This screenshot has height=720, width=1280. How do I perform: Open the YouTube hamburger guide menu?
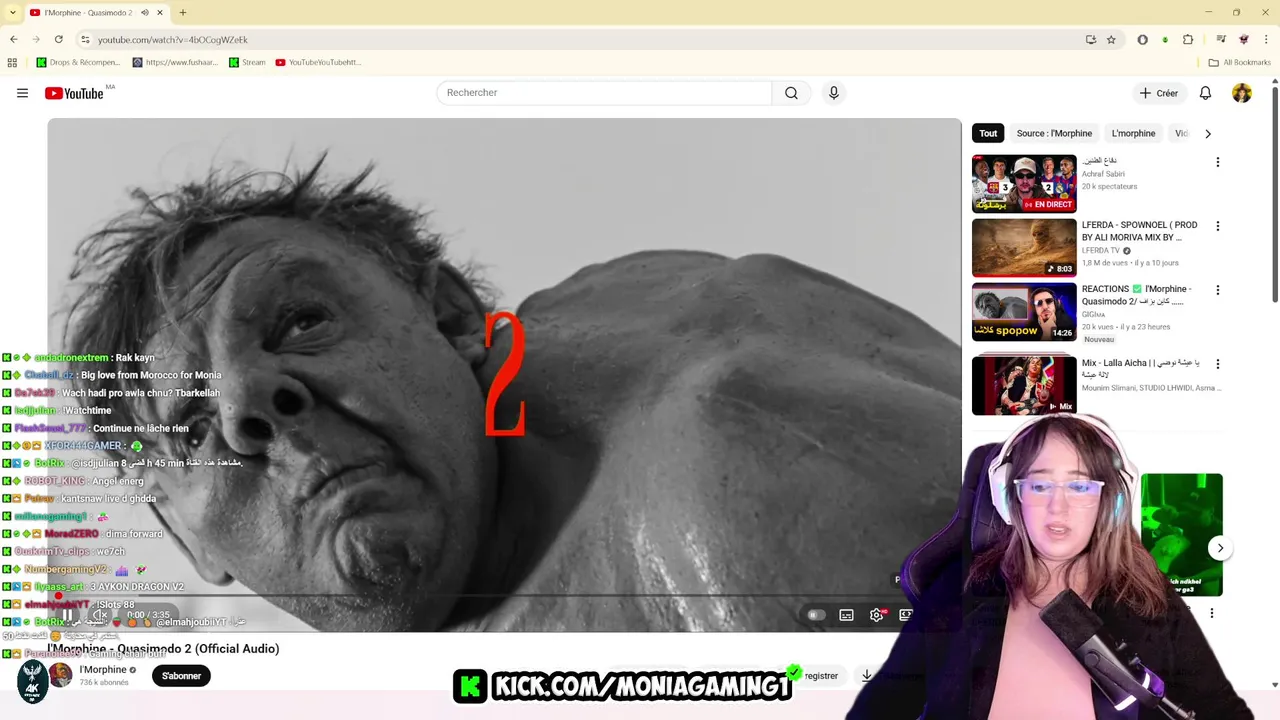(22, 93)
